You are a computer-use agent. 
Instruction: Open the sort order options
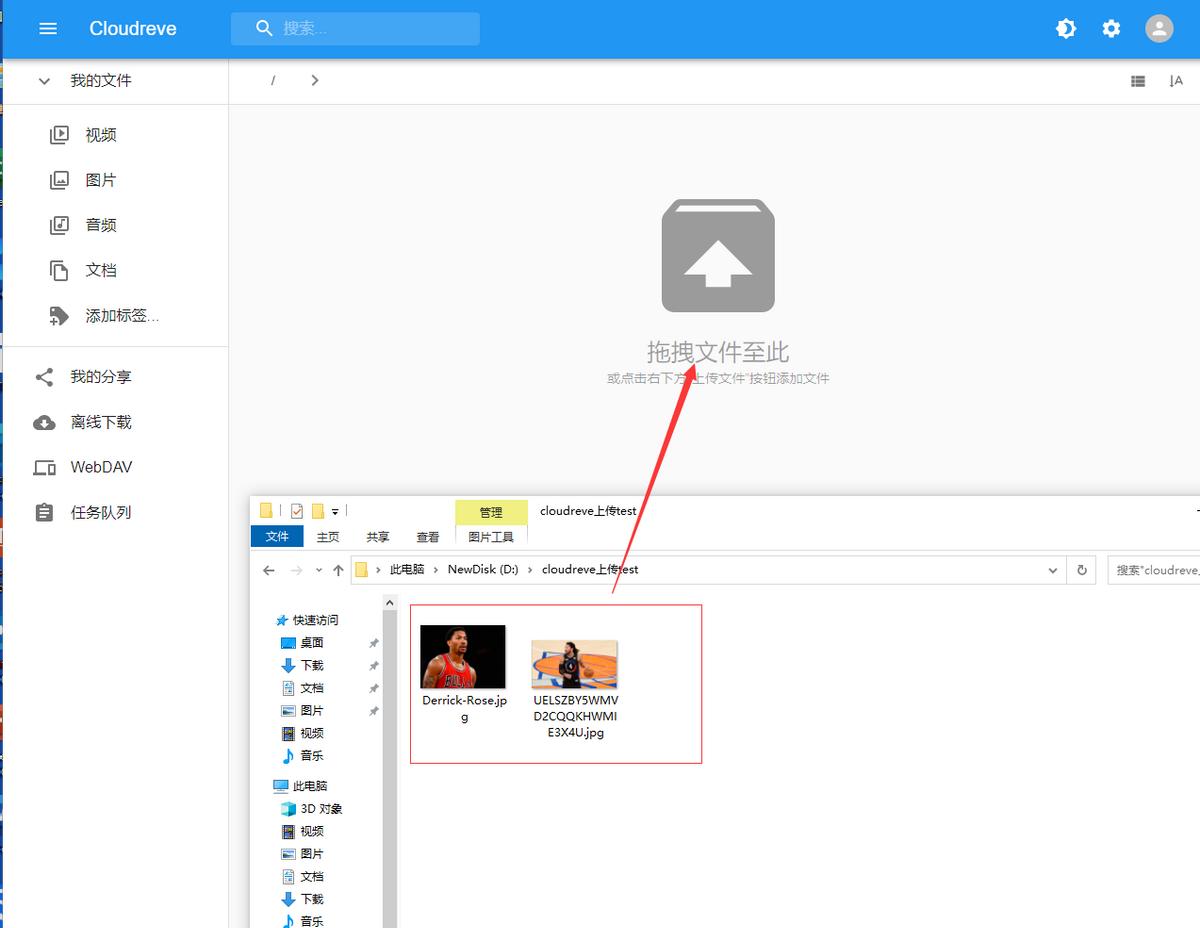point(1176,81)
